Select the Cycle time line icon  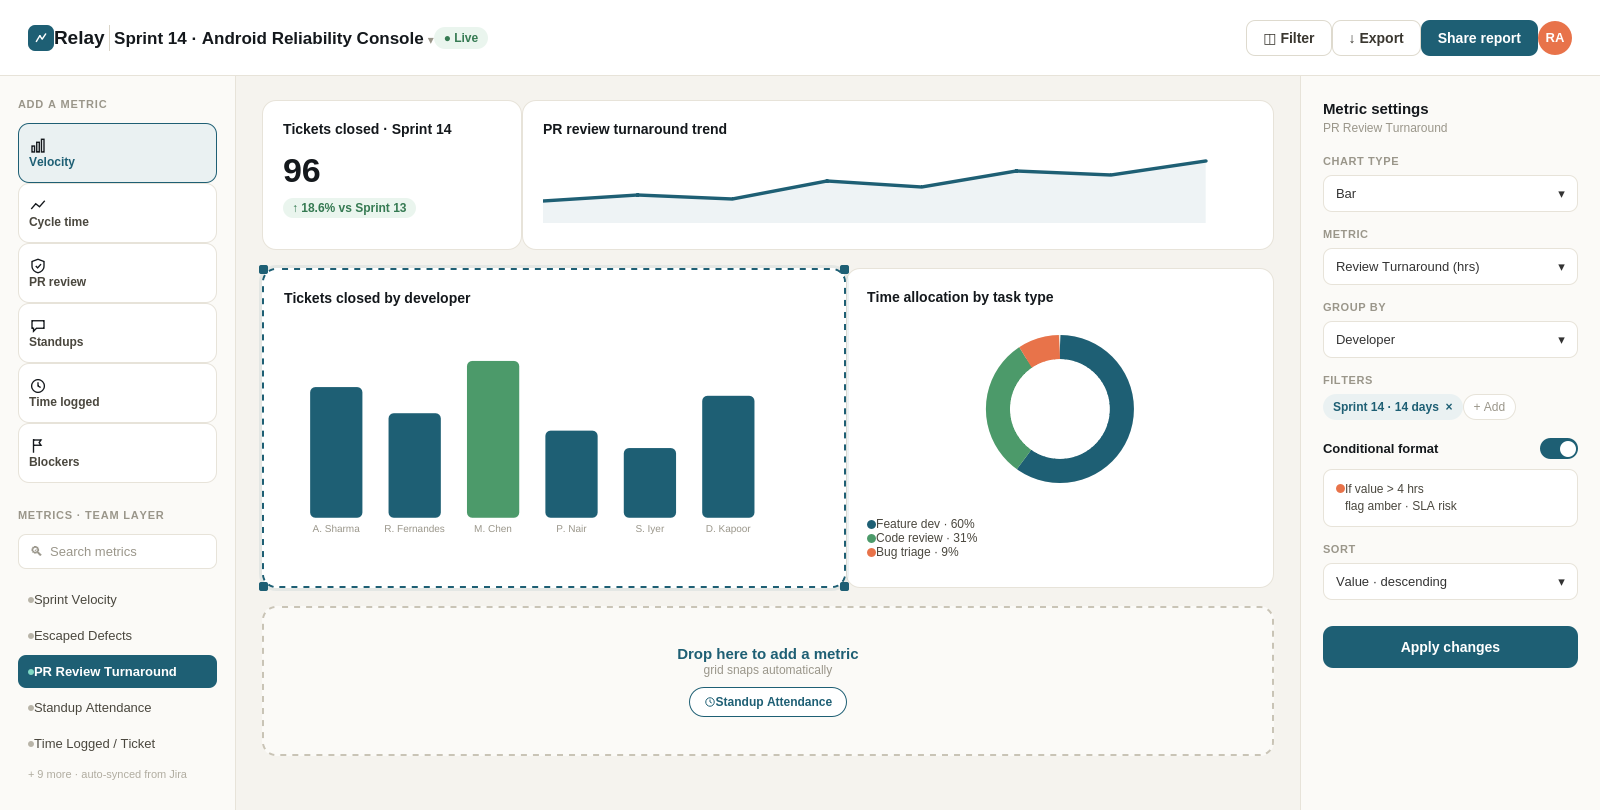(x=38, y=205)
